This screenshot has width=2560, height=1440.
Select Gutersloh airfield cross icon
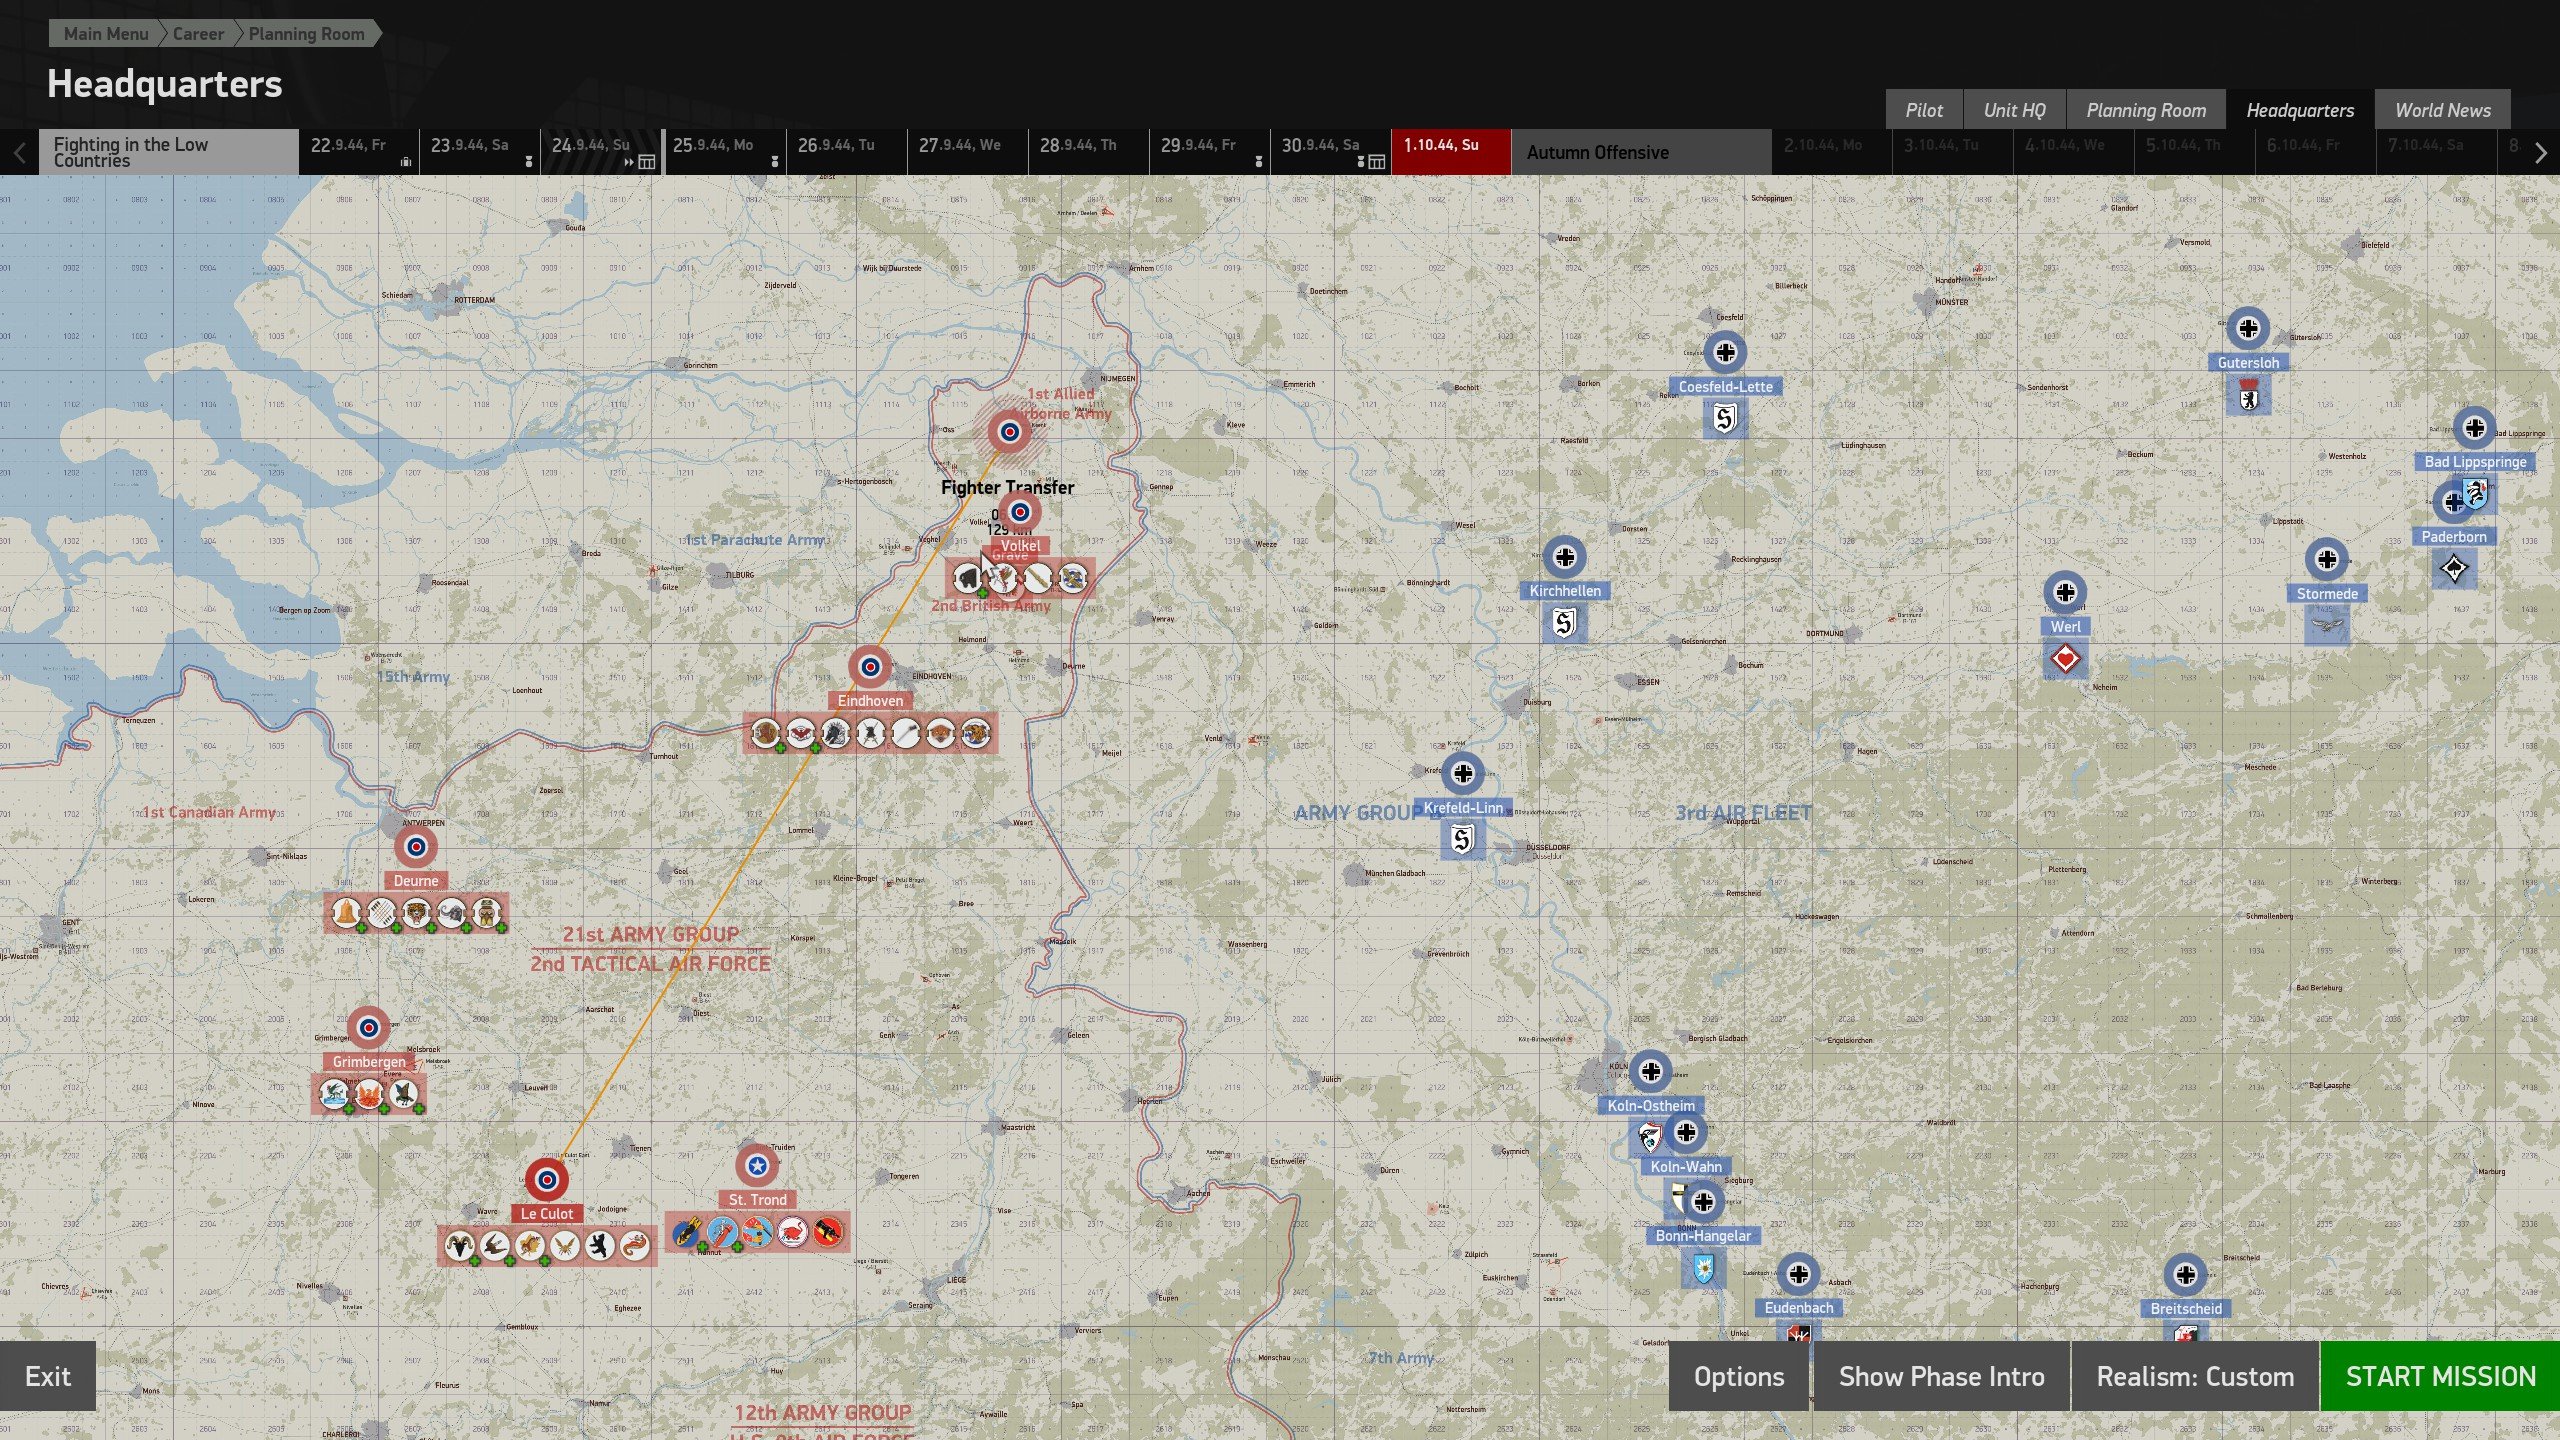click(x=2248, y=328)
